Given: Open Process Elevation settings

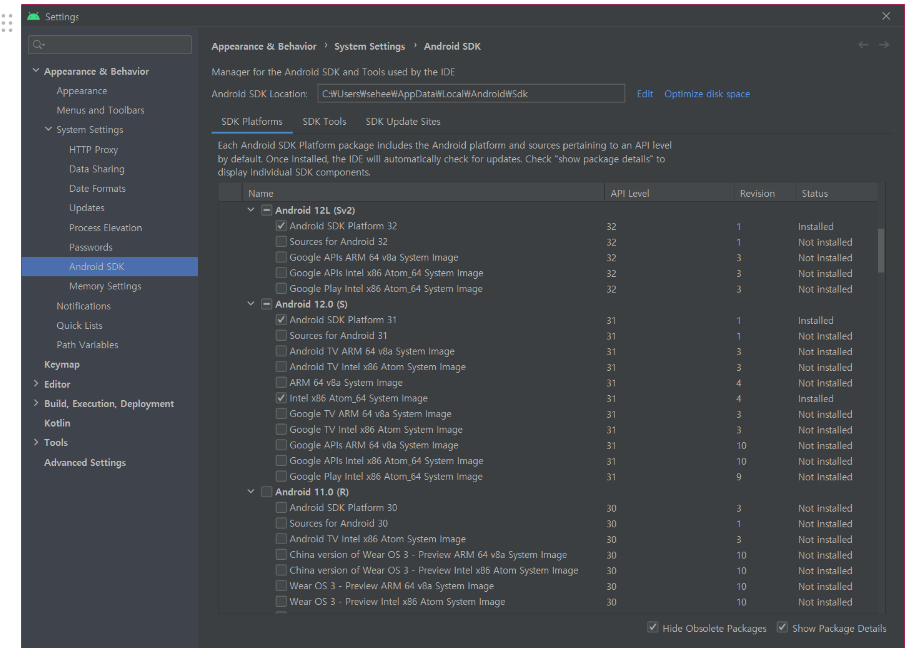Looking at the screenshot, I should tap(105, 228).
